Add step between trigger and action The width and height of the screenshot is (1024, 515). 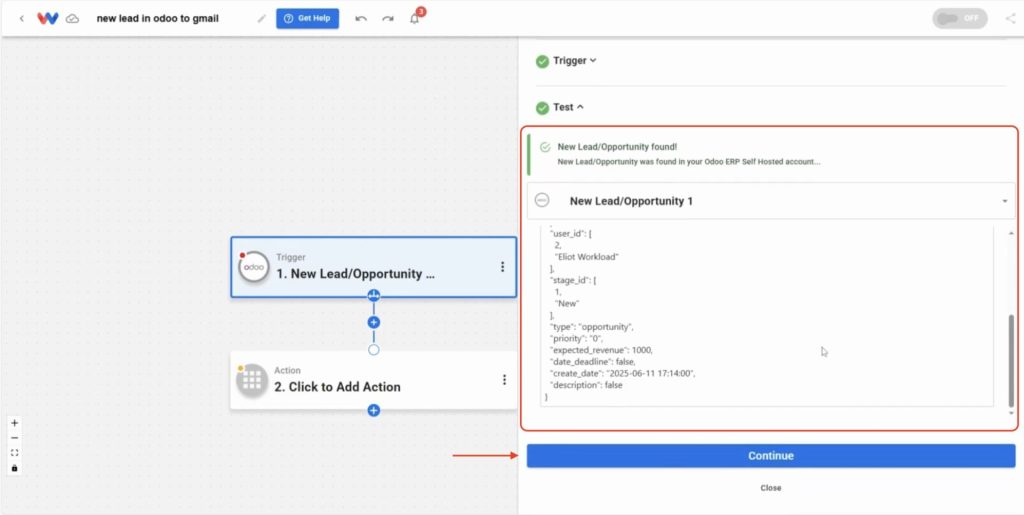point(374,322)
